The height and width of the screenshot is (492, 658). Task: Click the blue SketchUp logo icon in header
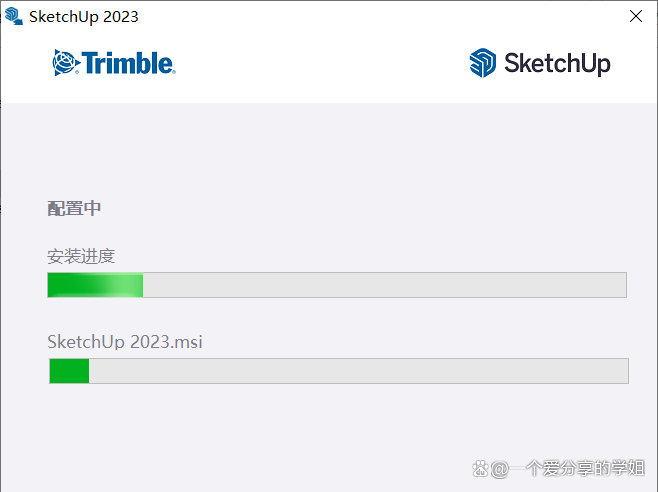click(x=483, y=63)
